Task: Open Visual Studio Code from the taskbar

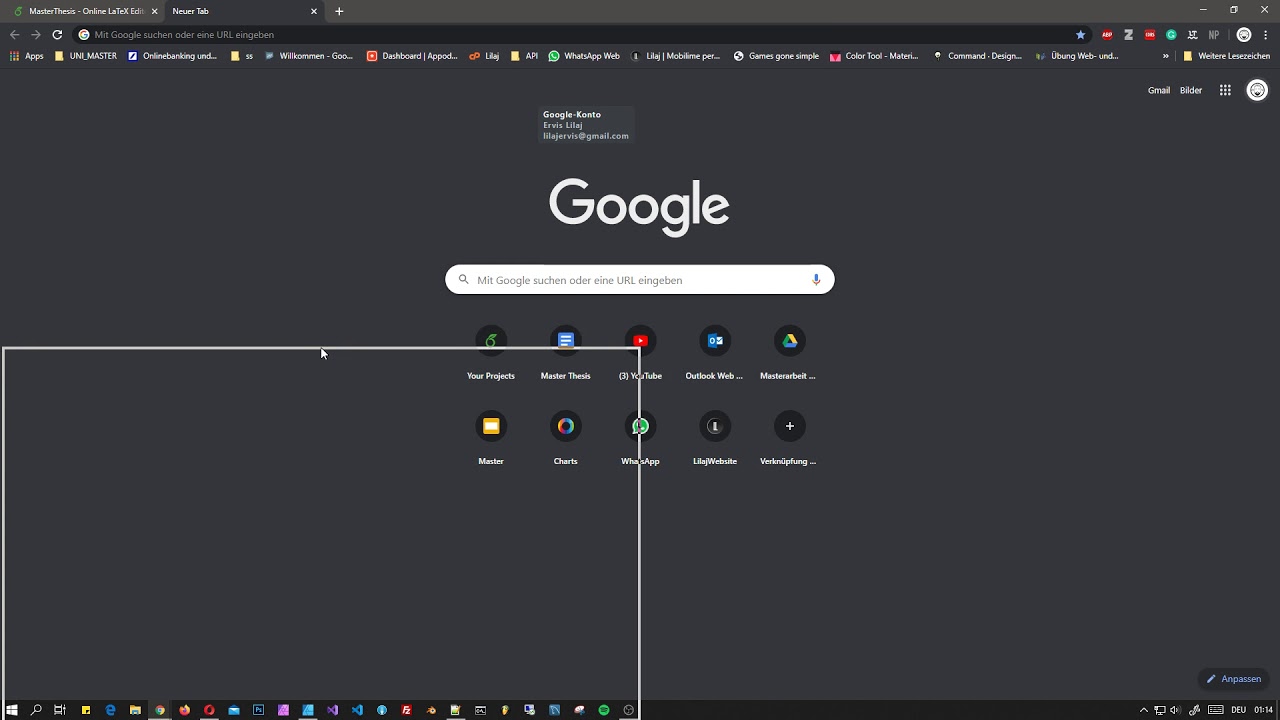Action: [357, 710]
